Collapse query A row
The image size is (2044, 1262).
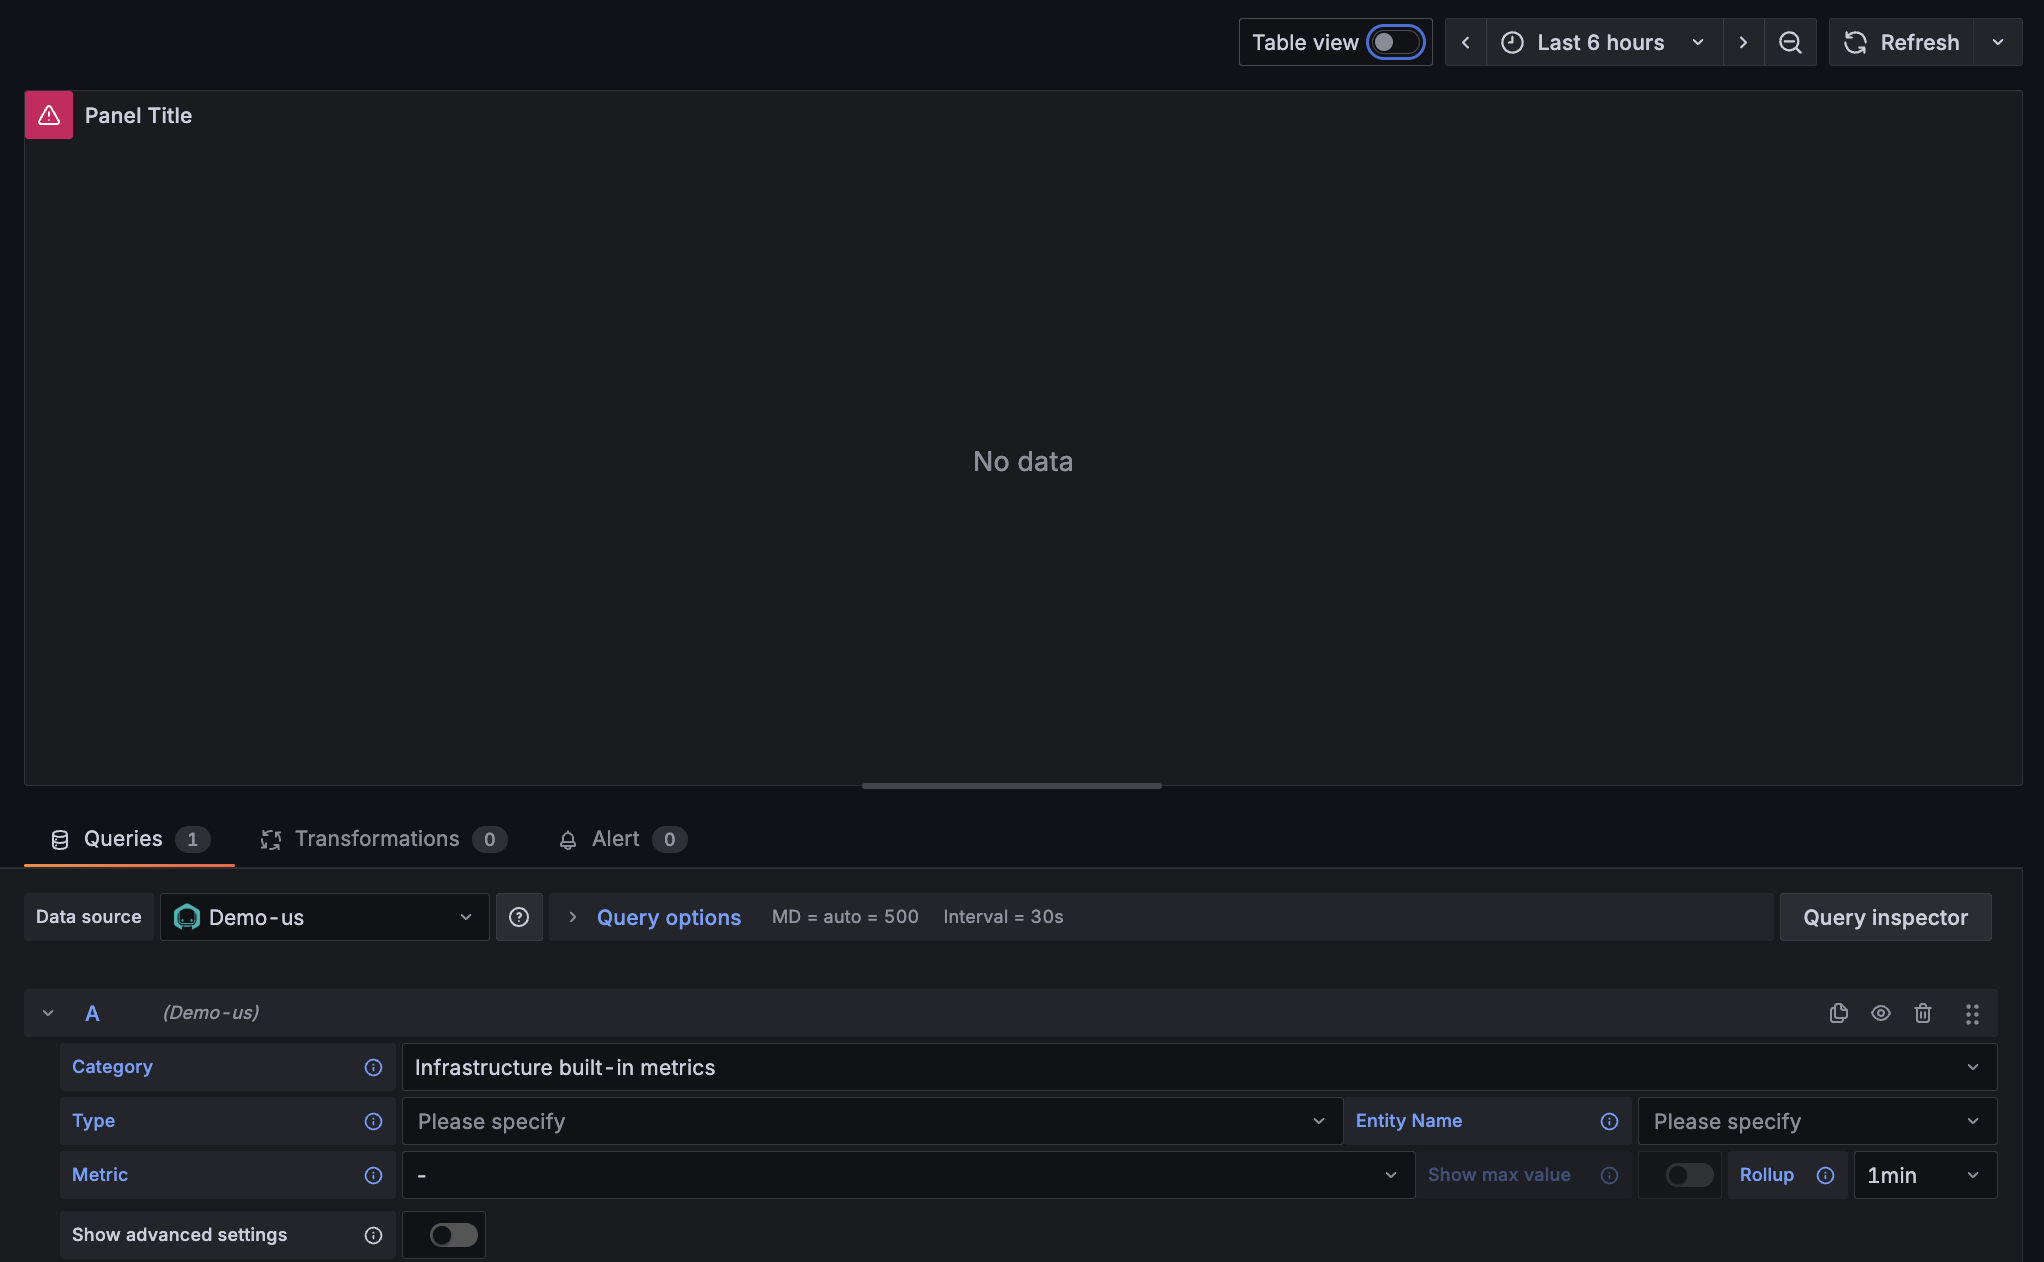pyautogui.click(x=48, y=1013)
